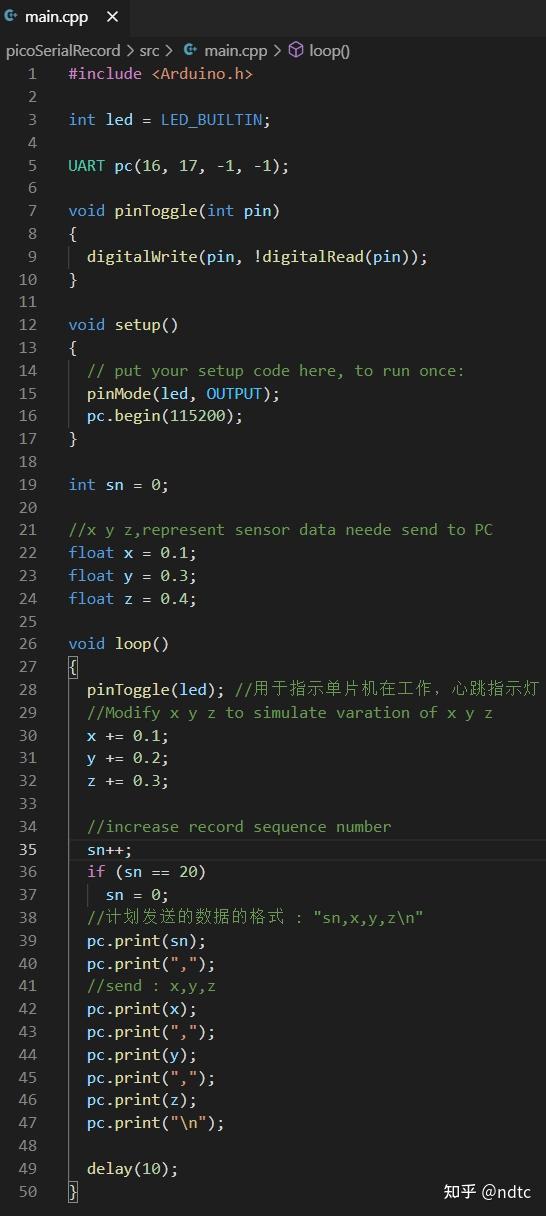Place cursor on pc.begin(115200) line
The width and height of the screenshot is (546, 1216).
tap(165, 416)
